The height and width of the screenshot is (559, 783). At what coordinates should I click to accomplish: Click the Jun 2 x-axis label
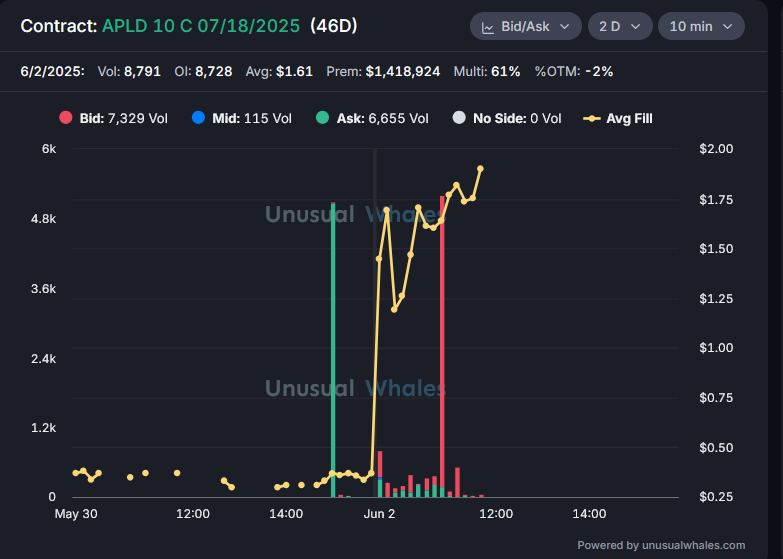(x=379, y=514)
